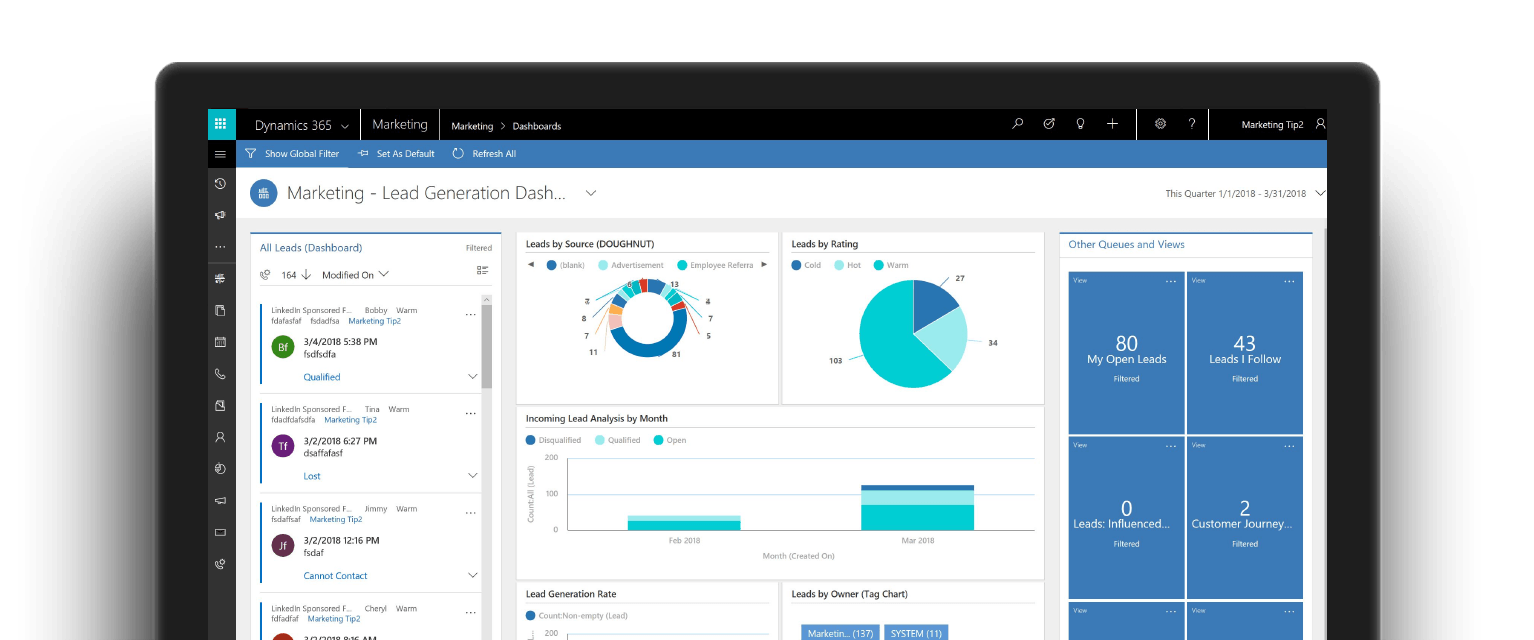Screen dimensions: 1534x640
Task: Expand the Bobby lead card chevron
Action: (473, 377)
